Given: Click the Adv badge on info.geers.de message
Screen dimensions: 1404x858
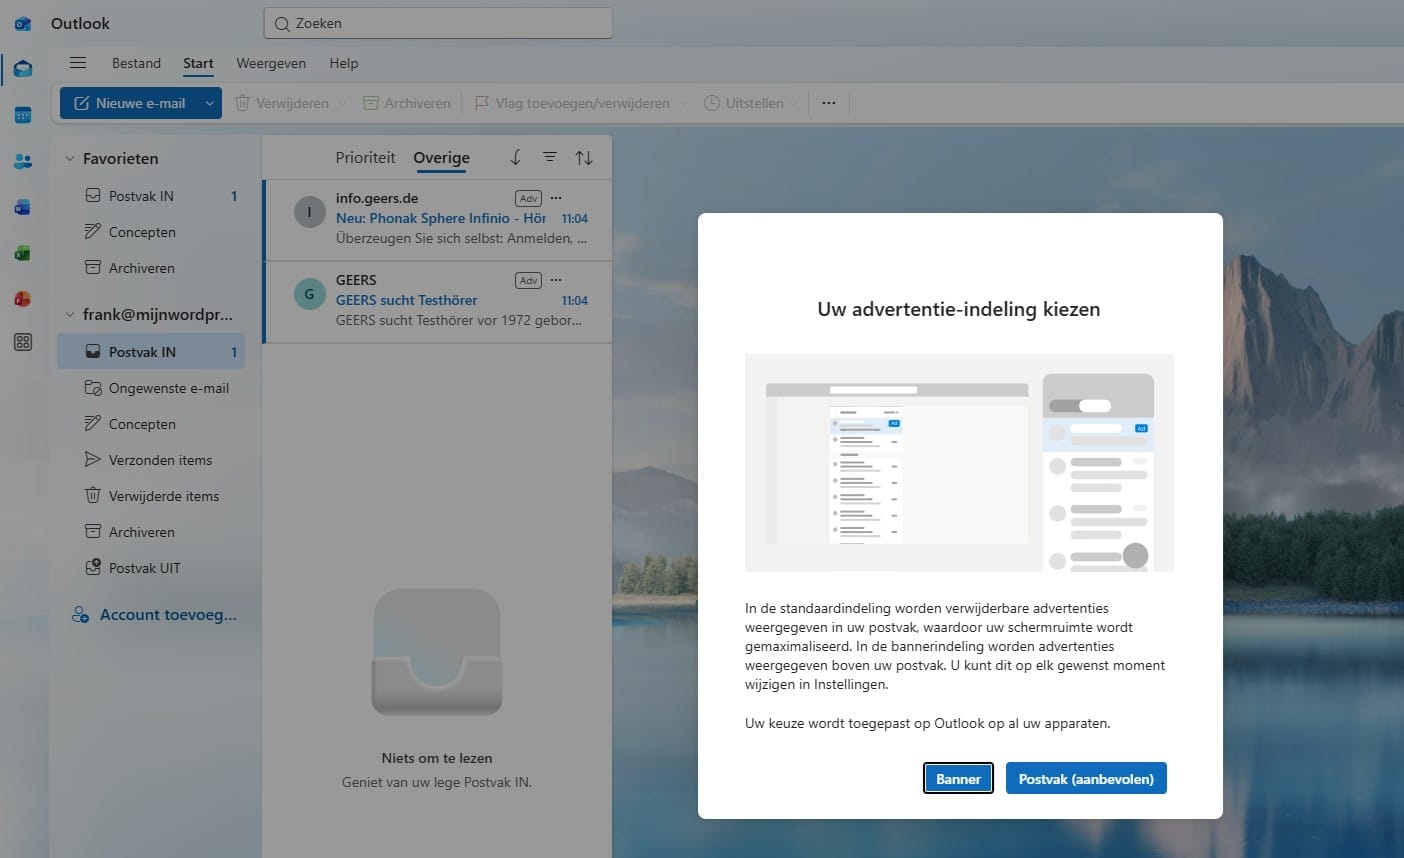Looking at the screenshot, I should pos(528,198).
